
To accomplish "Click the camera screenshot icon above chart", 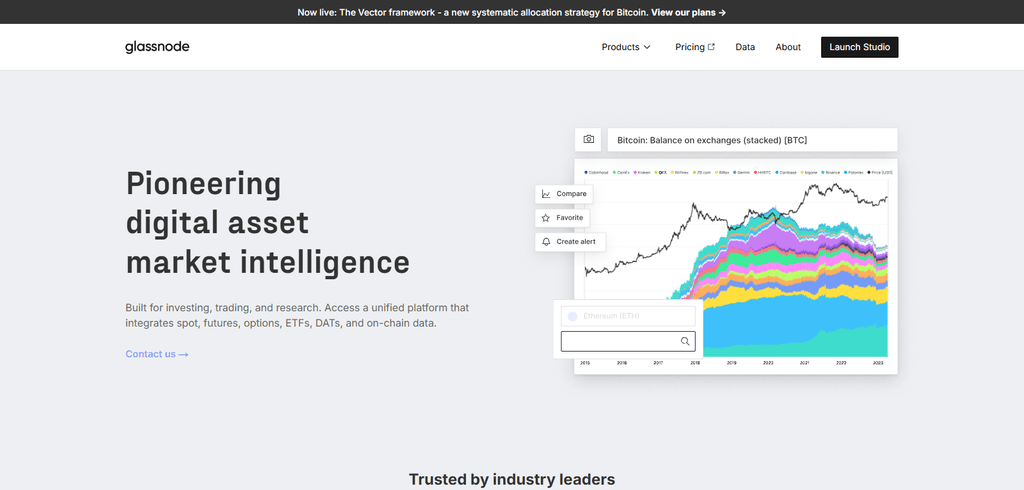I will pos(588,139).
